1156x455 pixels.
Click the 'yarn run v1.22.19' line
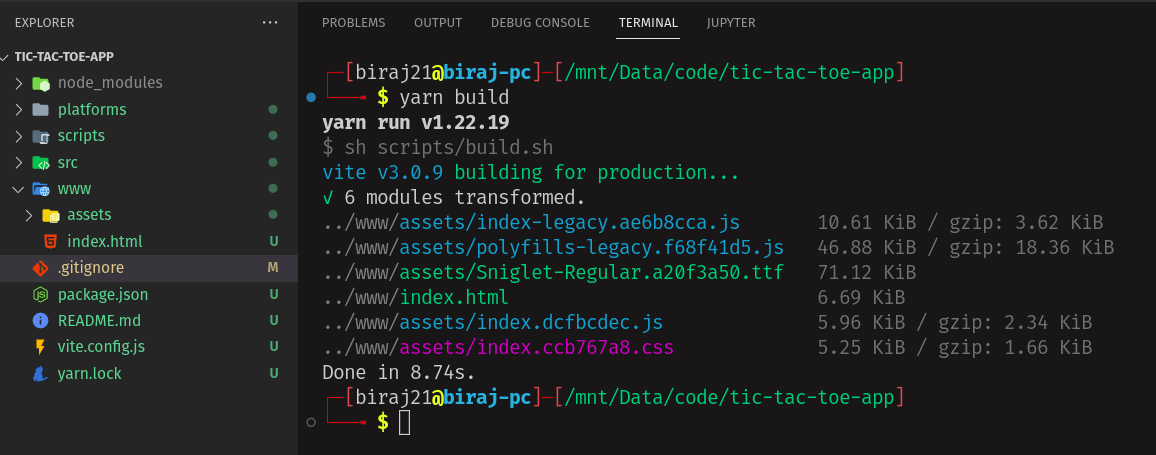416,122
